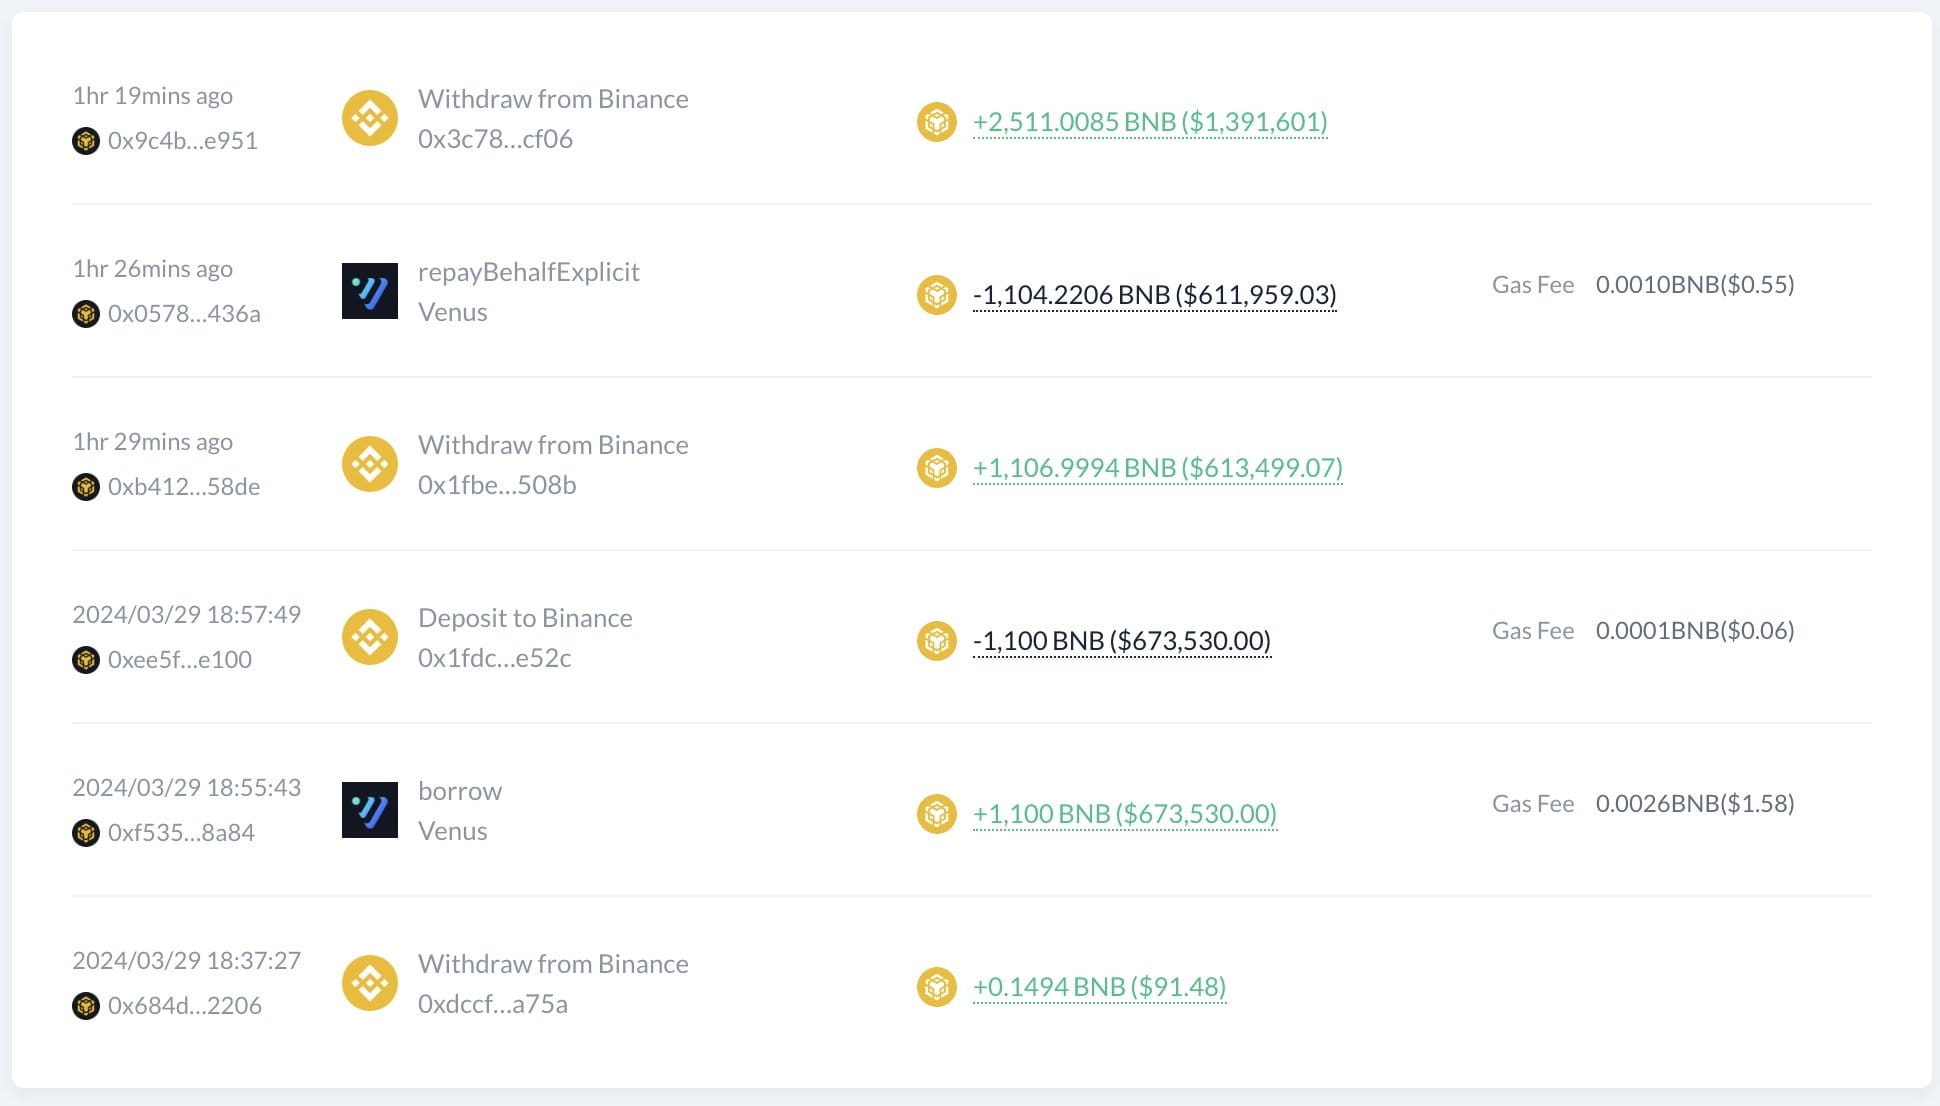Select the Venus protocol icon for repayBehalfExplicit
Image resolution: width=1940 pixels, height=1106 pixels.
[x=369, y=290]
